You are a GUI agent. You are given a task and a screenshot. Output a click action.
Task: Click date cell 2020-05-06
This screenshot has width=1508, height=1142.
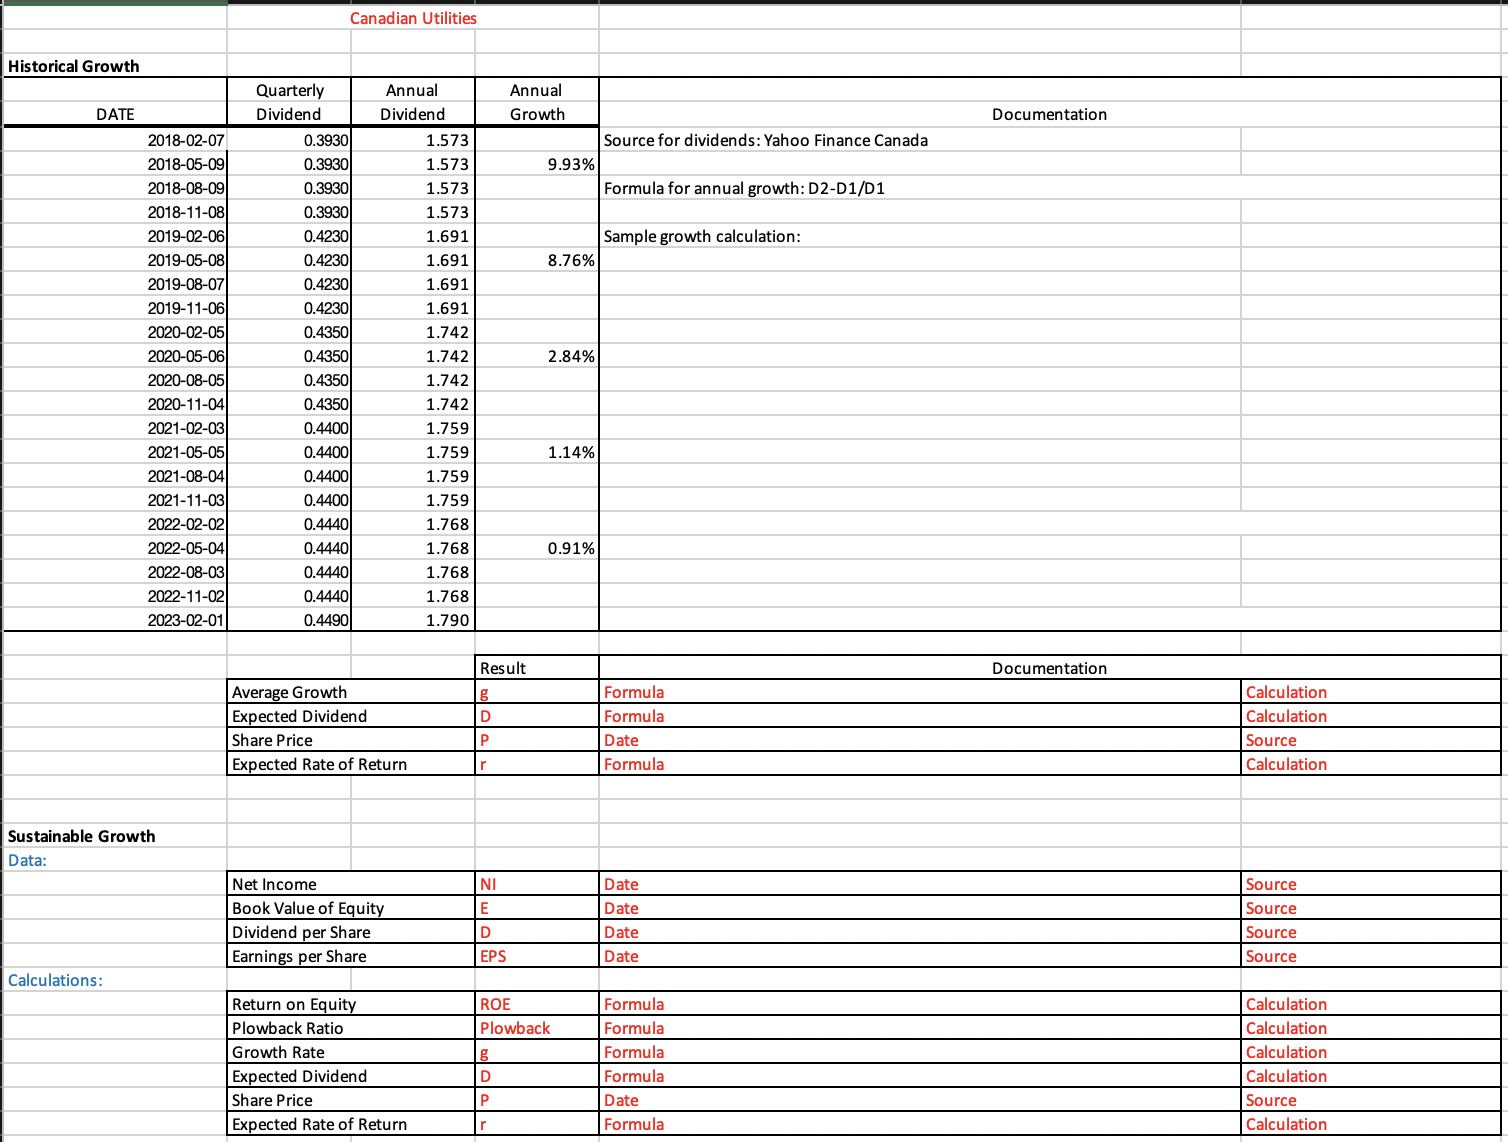(115, 356)
